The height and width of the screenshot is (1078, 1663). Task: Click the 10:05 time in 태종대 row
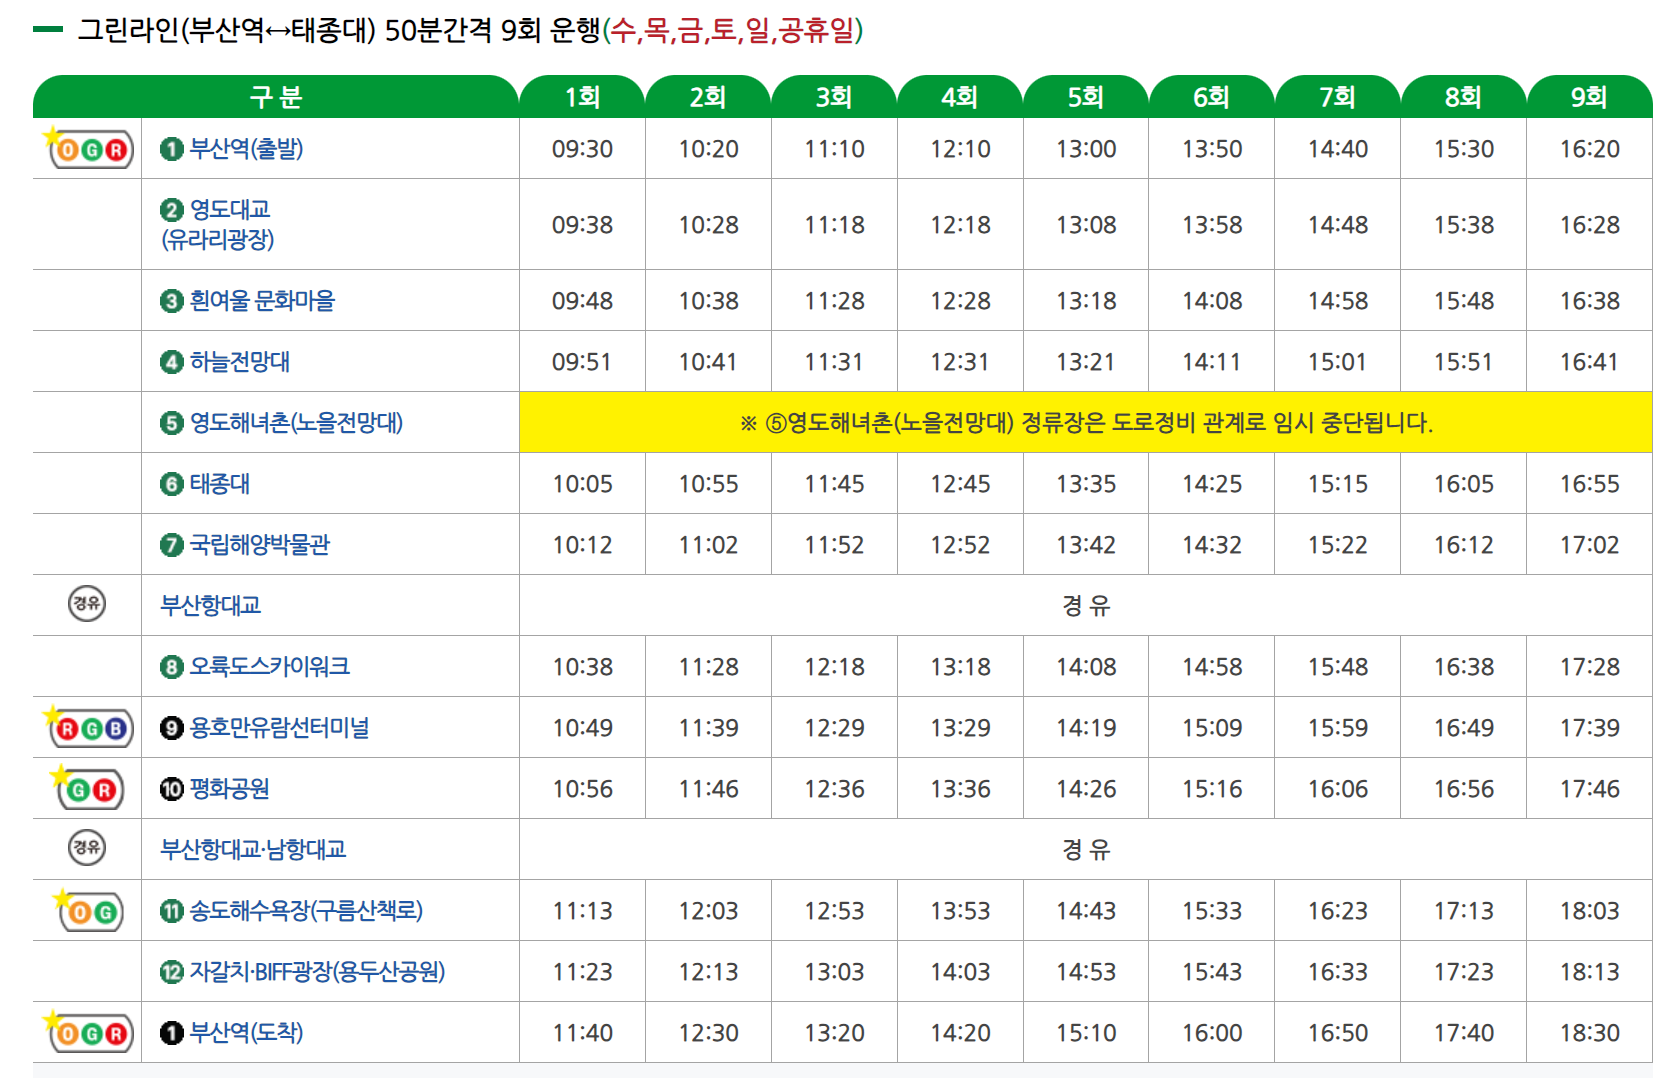point(582,484)
